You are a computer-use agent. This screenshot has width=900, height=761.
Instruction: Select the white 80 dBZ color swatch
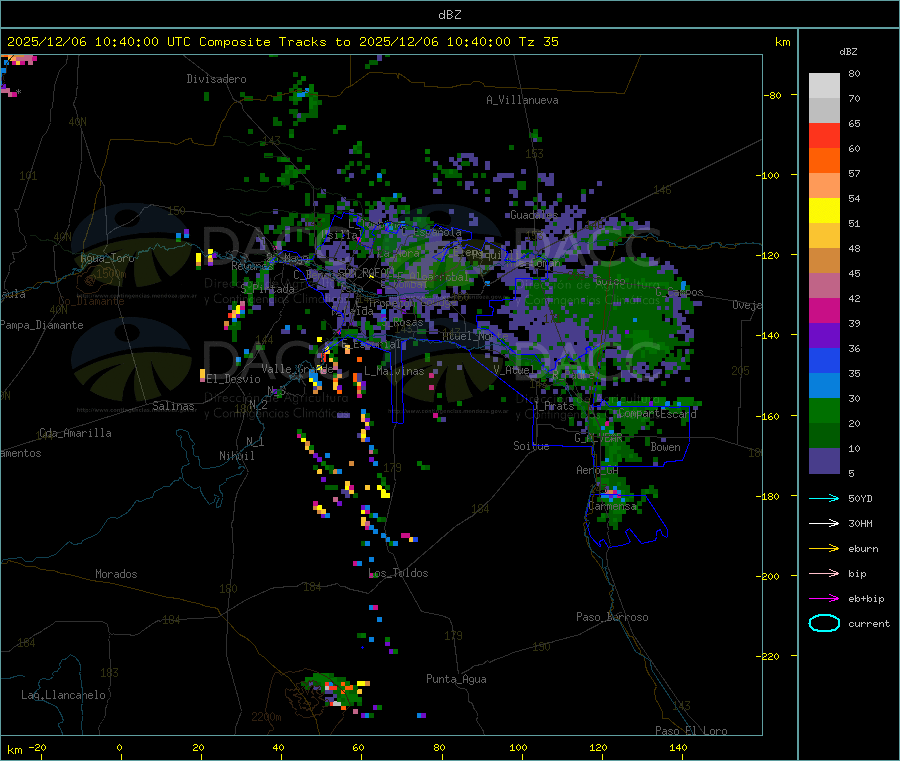[x=824, y=86]
